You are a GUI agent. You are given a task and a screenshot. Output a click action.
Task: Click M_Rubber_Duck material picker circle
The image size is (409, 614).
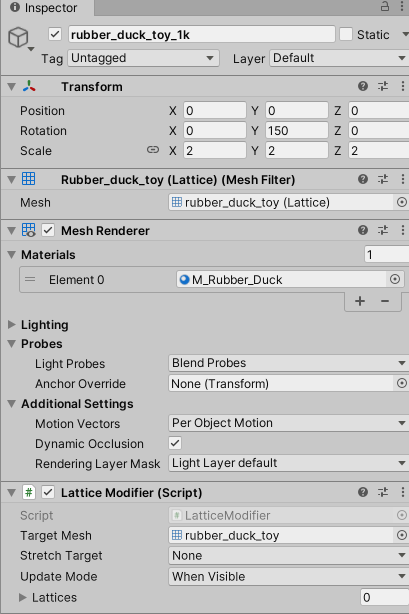[x=395, y=279]
